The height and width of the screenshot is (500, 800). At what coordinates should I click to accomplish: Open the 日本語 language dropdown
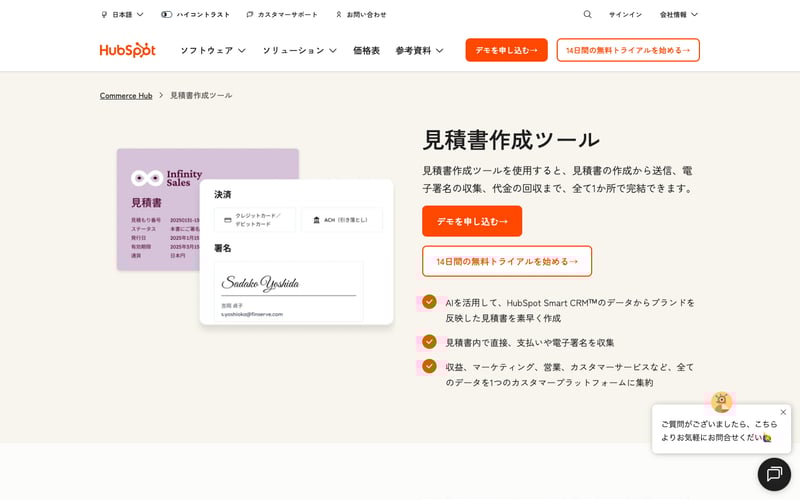[122, 15]
